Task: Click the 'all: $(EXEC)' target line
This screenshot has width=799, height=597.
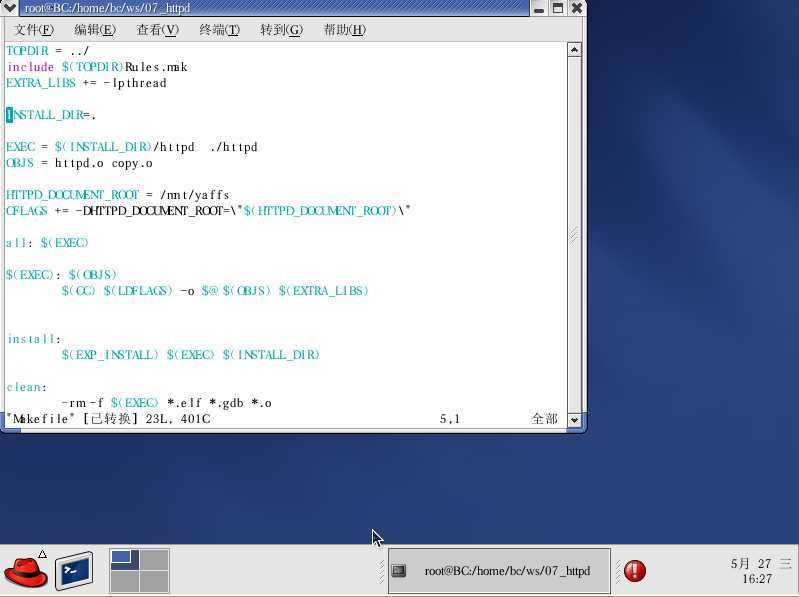Action: click(x=47, y=243)
